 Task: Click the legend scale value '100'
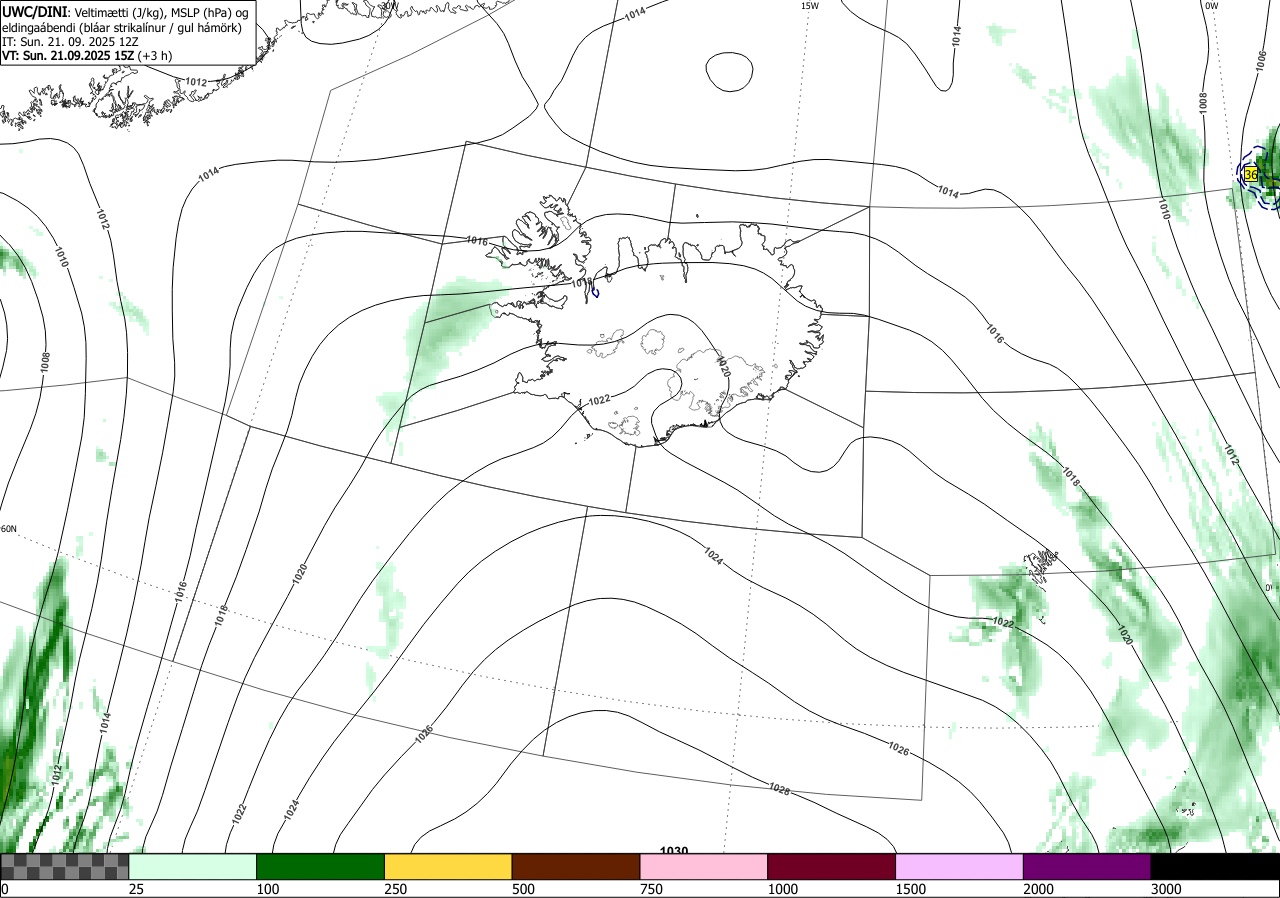coord(267,889)
